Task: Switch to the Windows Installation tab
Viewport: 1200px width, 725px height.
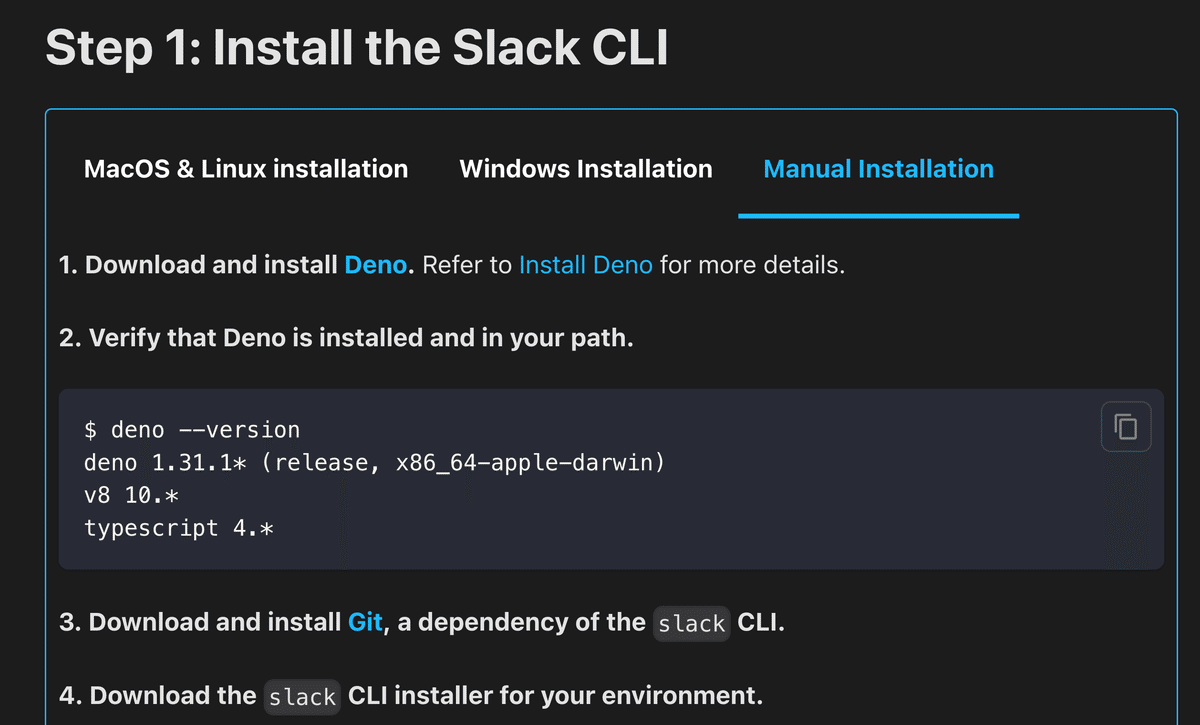Action: point(585,168)
